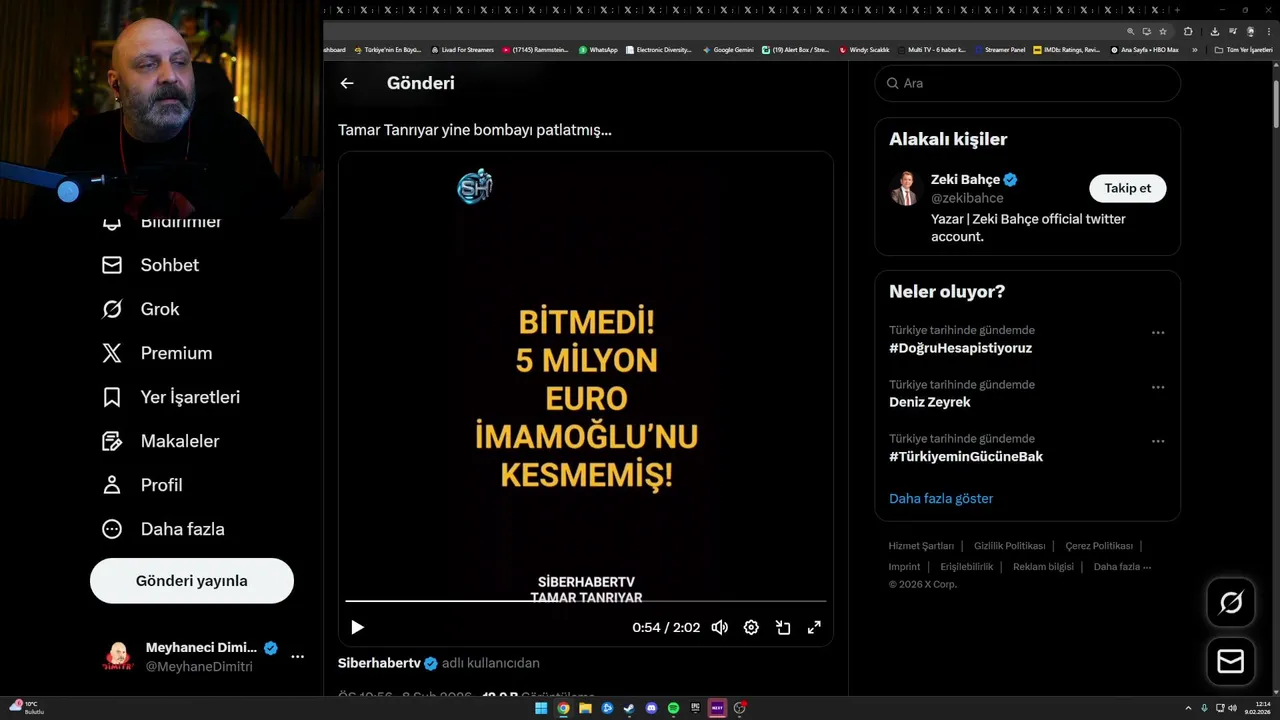Open Discord from the taskbar
The height and width of the screenshot is (720, 1280).
click(651, 708)
